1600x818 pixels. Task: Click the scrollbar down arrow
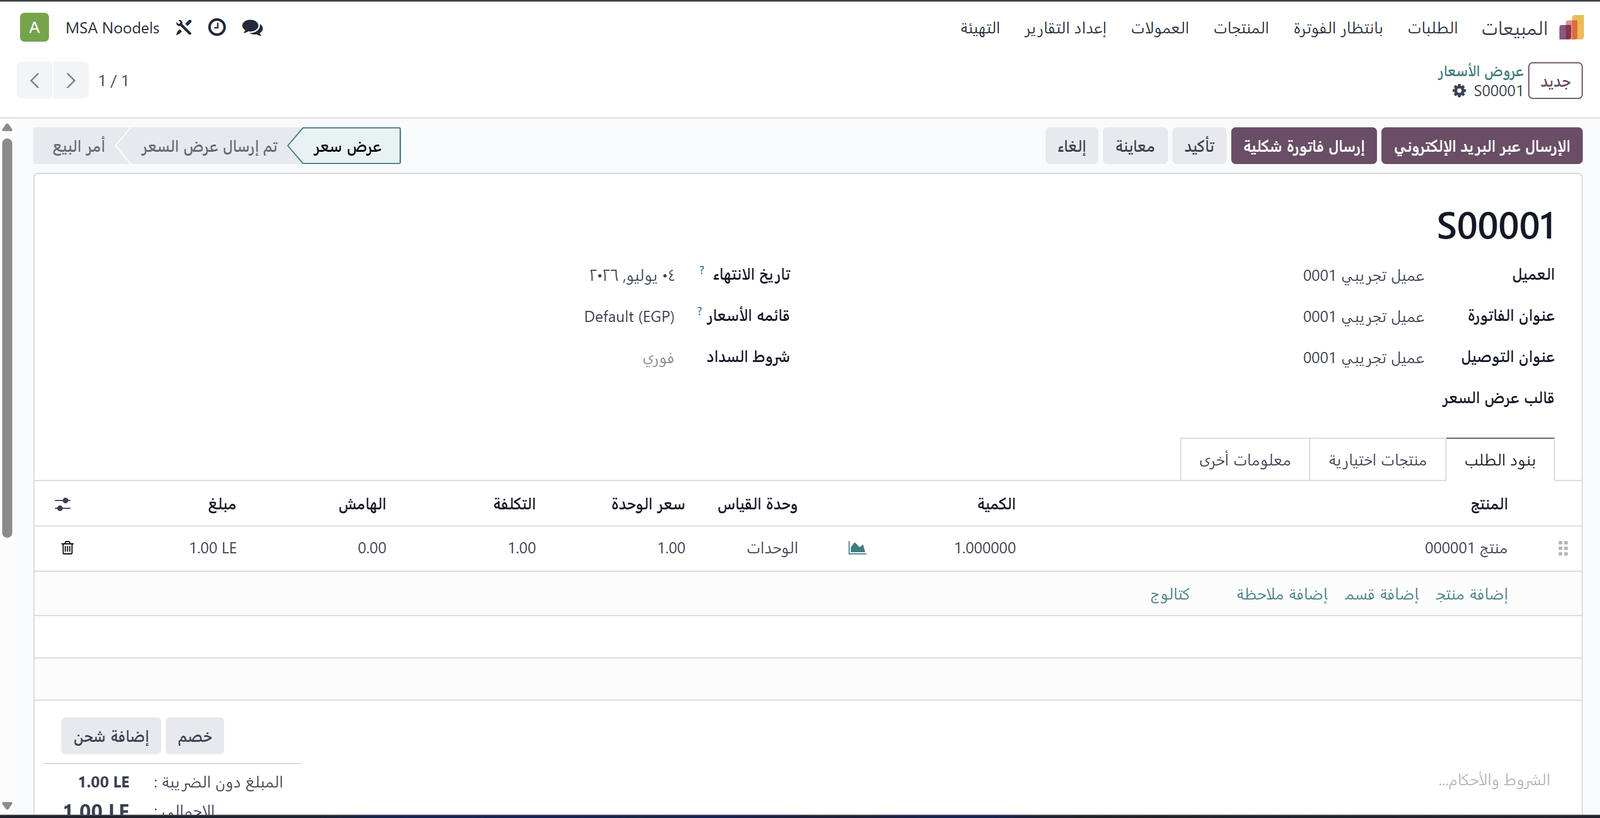point(7,806)
